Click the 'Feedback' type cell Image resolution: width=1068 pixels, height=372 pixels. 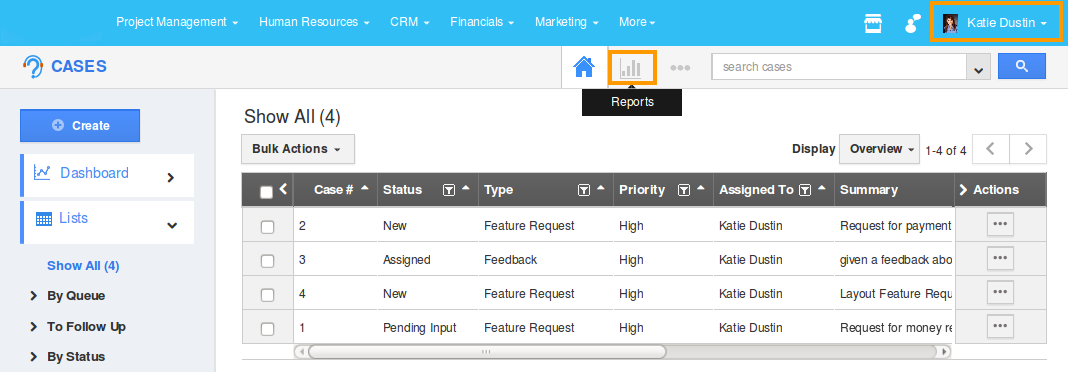coord(510,260)
